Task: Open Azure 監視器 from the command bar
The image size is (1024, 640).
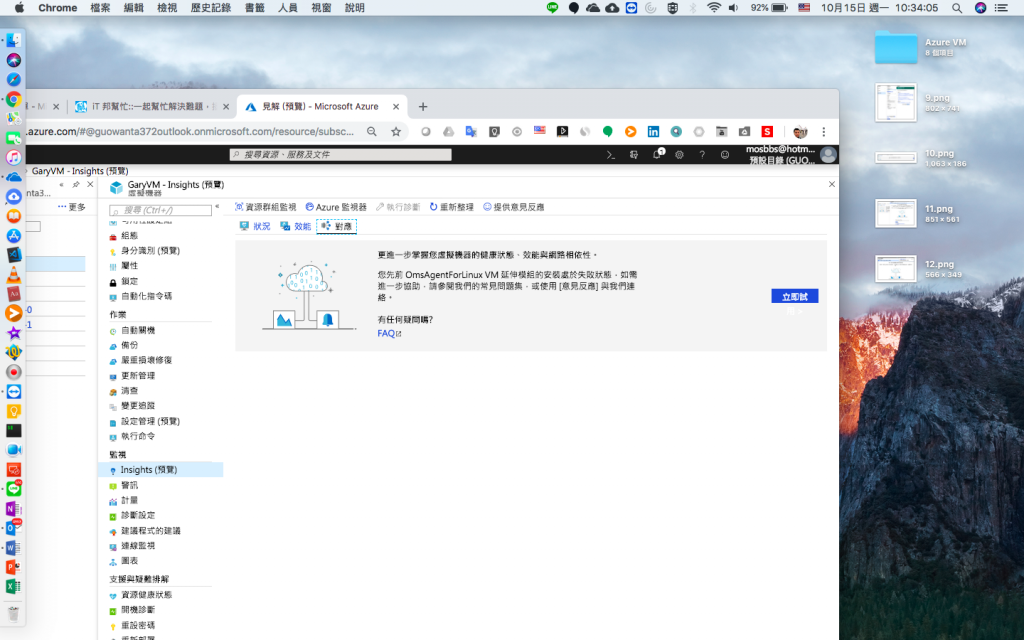Action: (x=336, y=207)
